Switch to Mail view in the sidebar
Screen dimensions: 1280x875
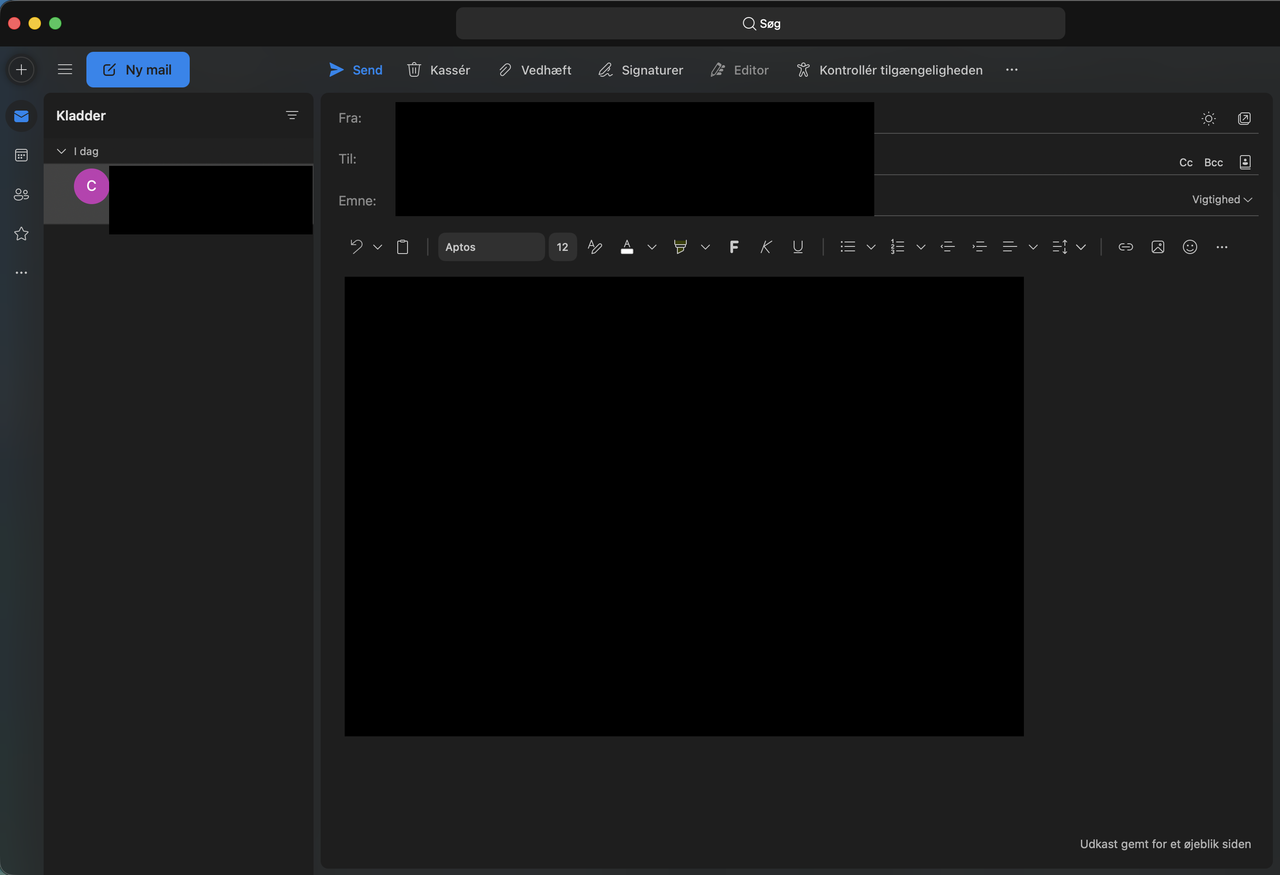[21, 116]
